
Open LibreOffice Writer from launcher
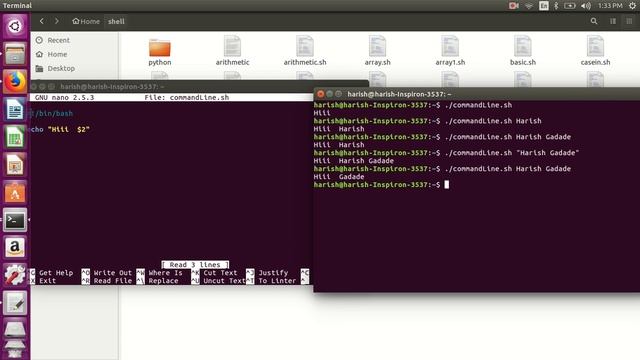(x=15, y=109)
